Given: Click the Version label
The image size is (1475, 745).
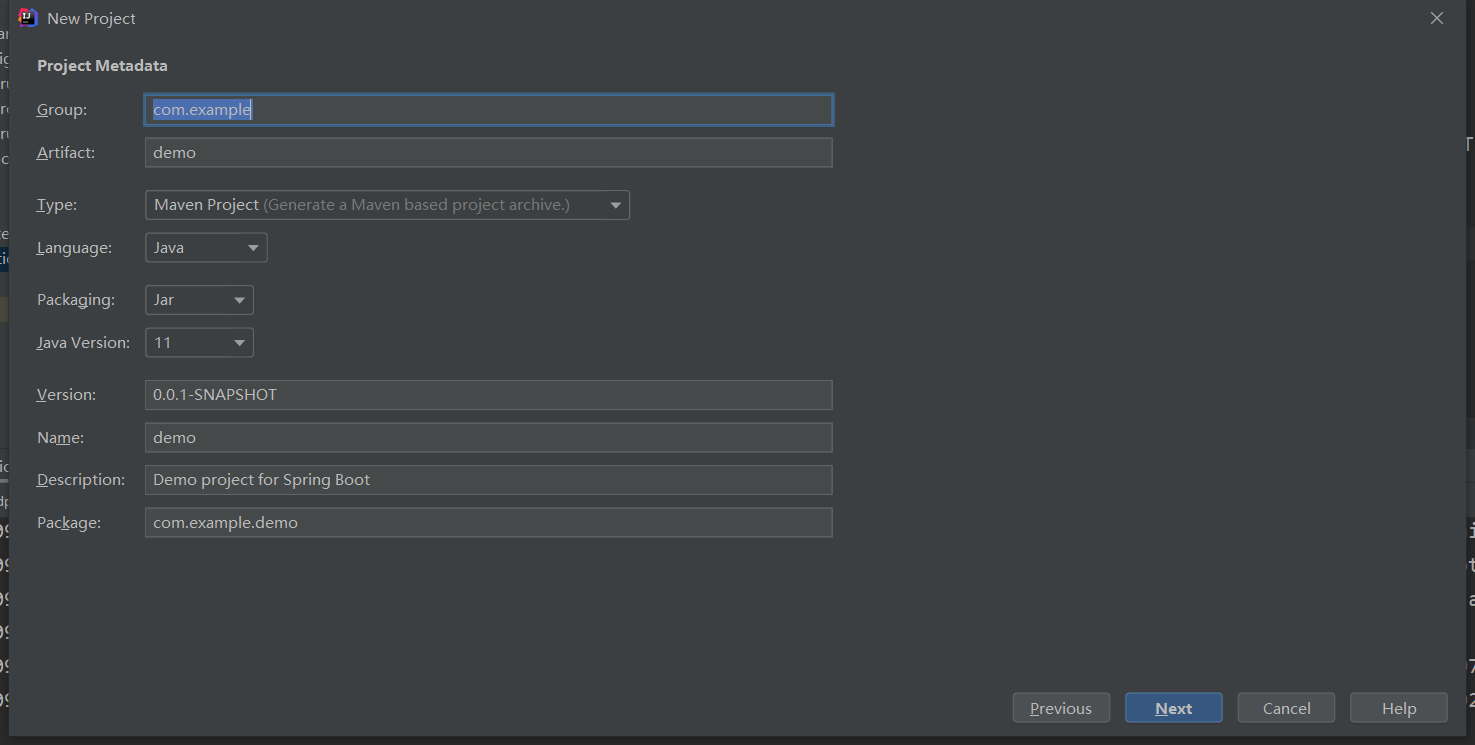Looking at the screenshot, I should tap(67, 395).
